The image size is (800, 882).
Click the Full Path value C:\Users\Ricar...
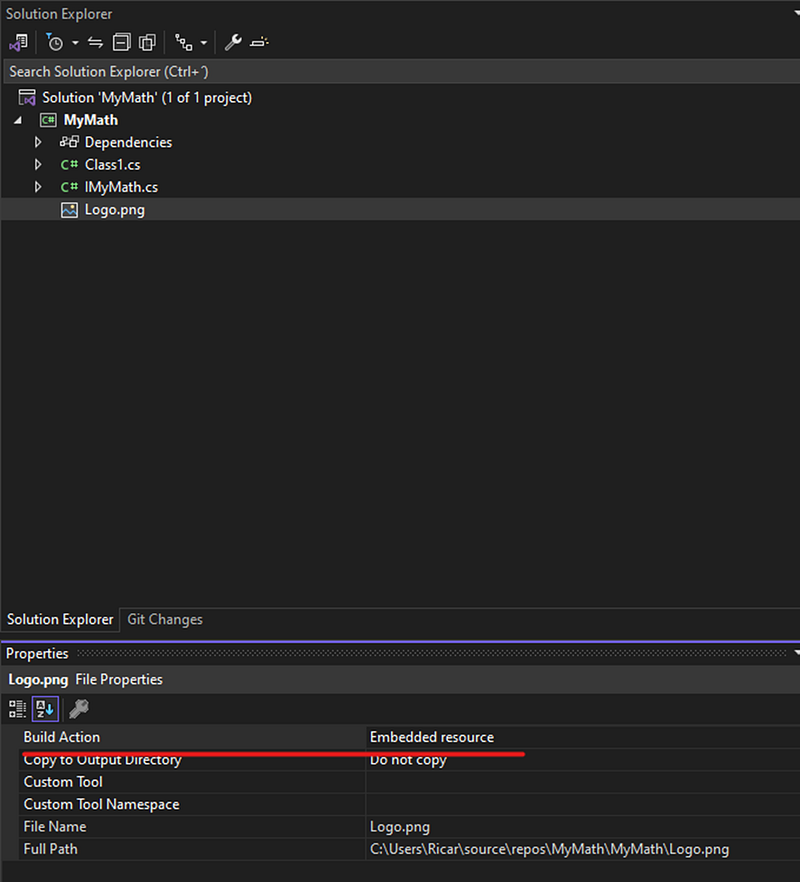(549, 849)
